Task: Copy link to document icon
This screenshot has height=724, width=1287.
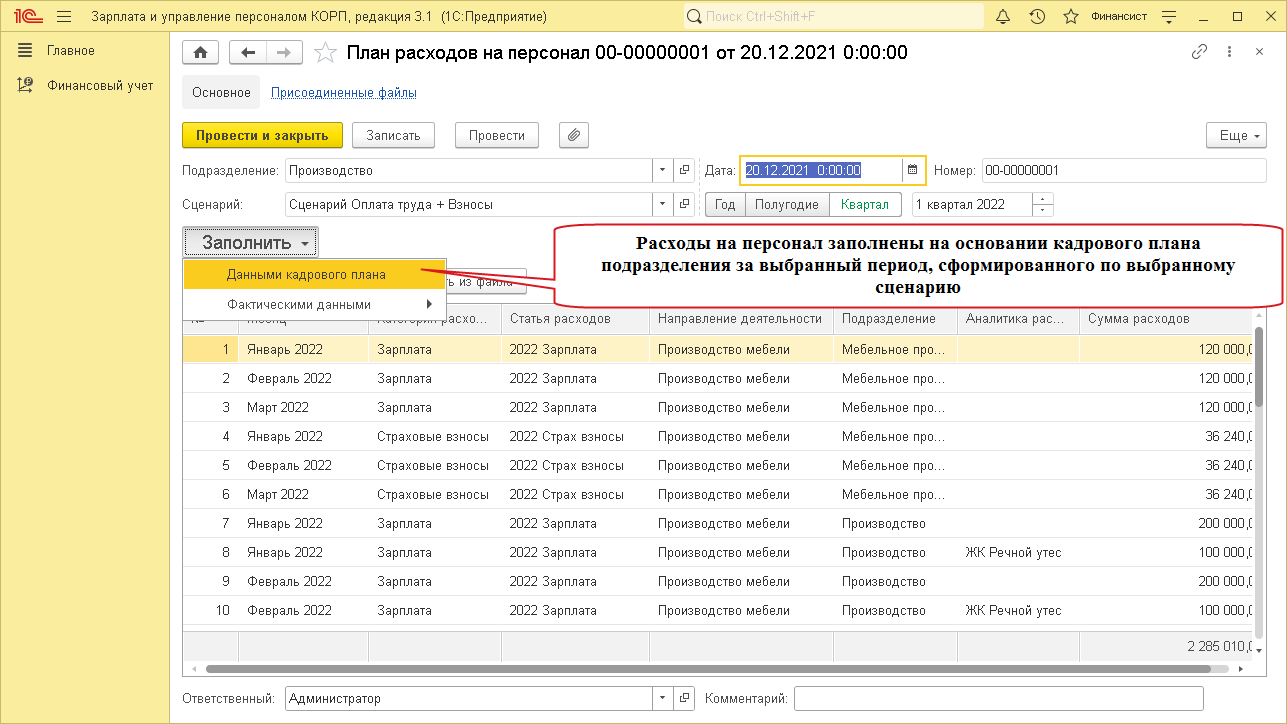Action: click(x=1199, y=53)
